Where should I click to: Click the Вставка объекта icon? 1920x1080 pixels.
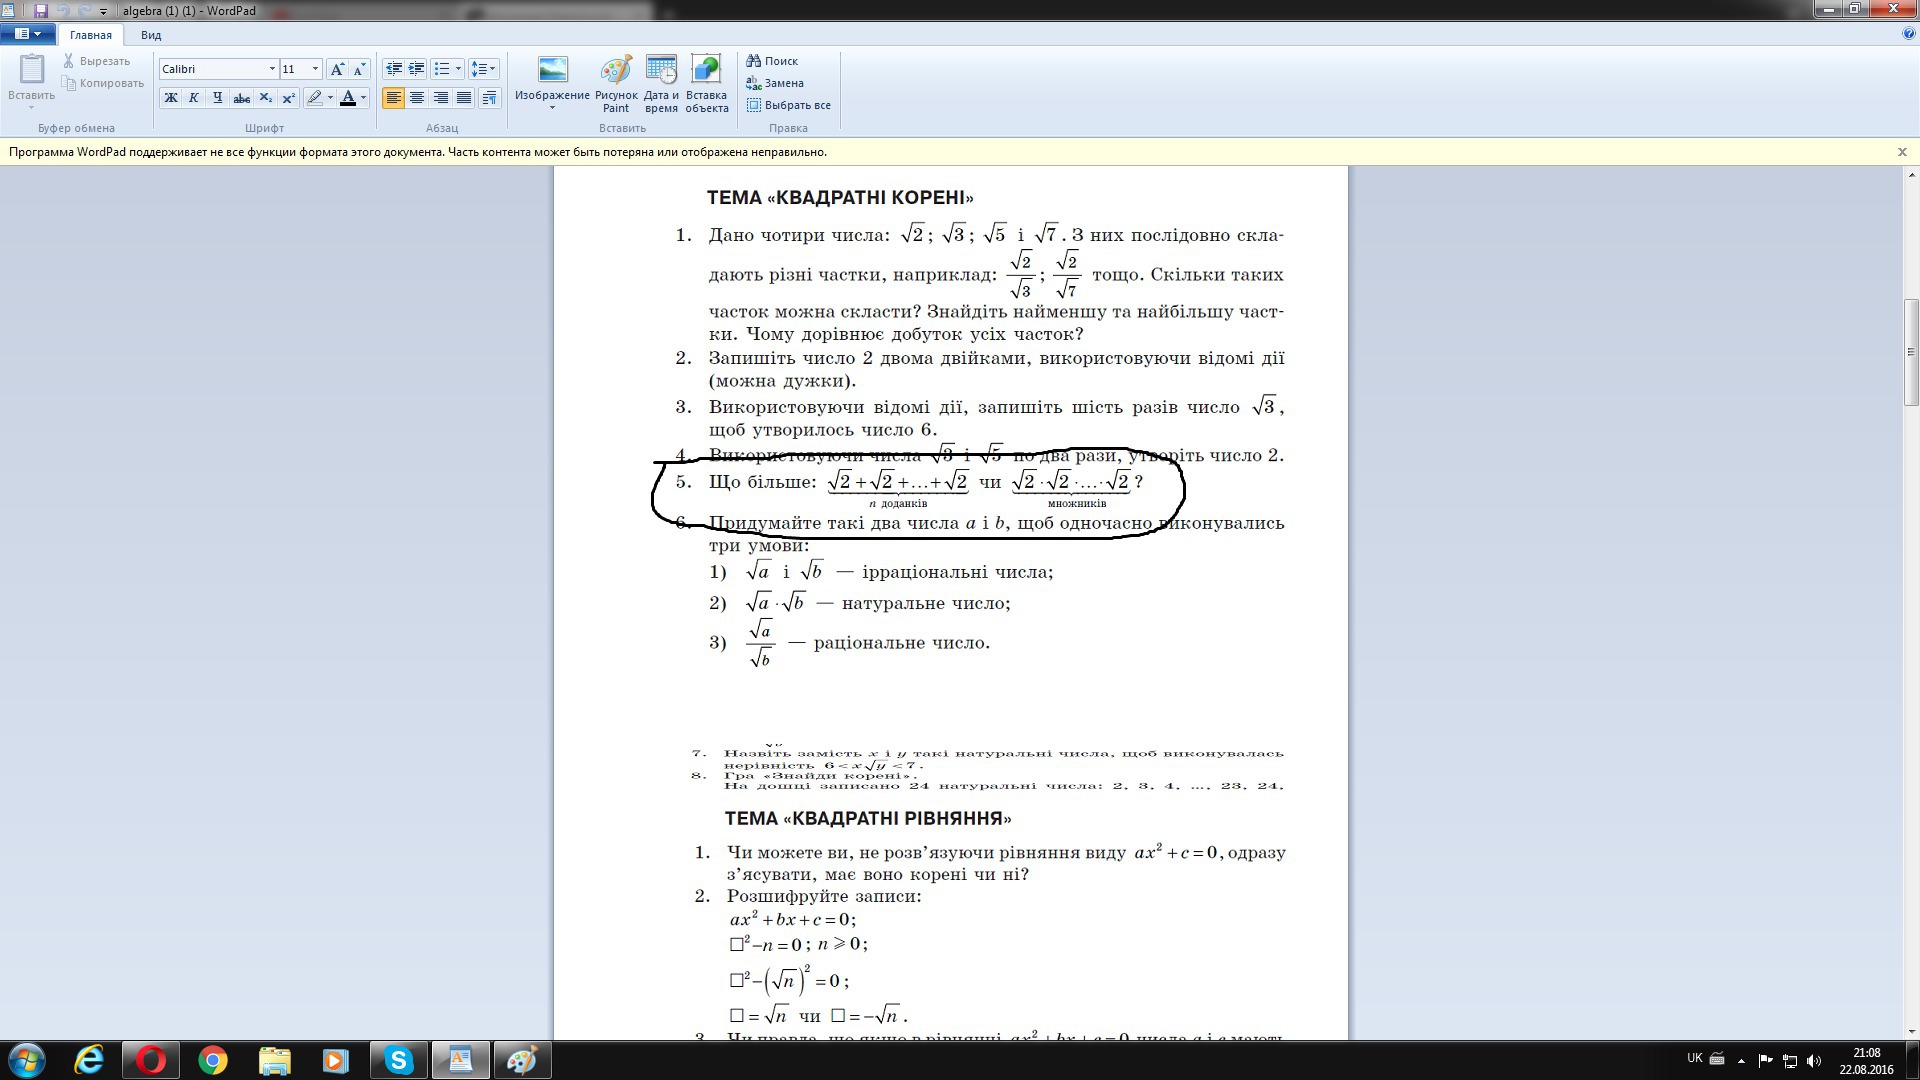(x=706, y=83)
